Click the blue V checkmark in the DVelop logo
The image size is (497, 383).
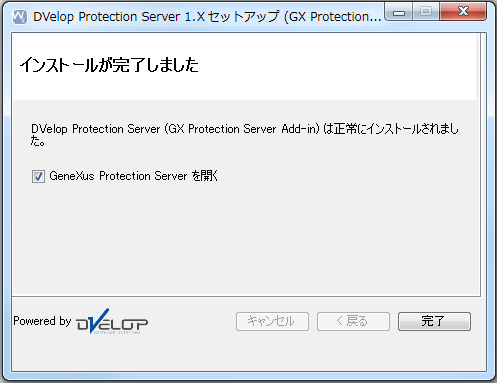click(x=99, y=320)
